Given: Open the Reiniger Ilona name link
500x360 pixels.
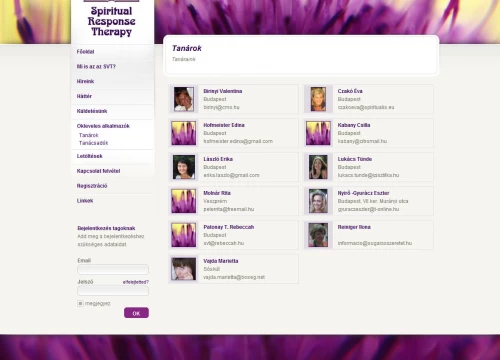Looking at the screenshot, I should pos(354,227).
